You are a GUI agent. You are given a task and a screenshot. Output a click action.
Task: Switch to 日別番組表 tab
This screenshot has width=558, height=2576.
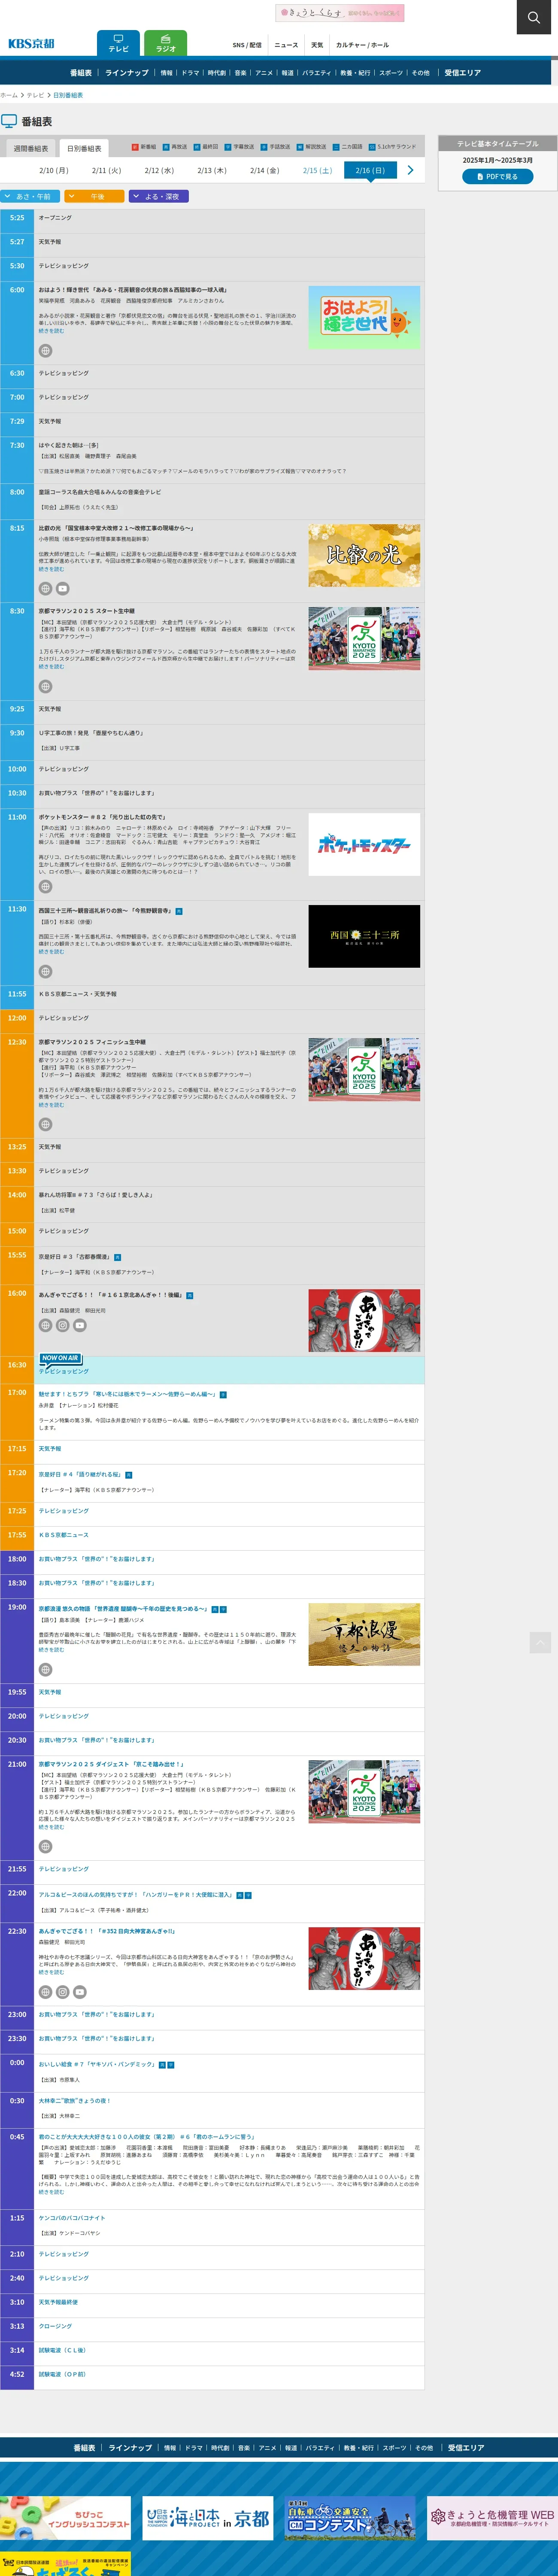pyautogui.click(x=84, y=148)
